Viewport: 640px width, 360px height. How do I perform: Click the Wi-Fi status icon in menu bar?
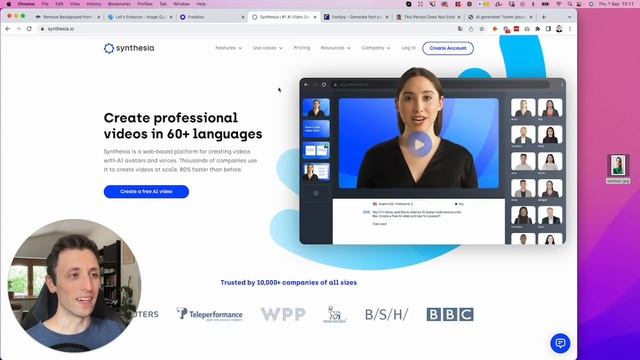point(559,4)
